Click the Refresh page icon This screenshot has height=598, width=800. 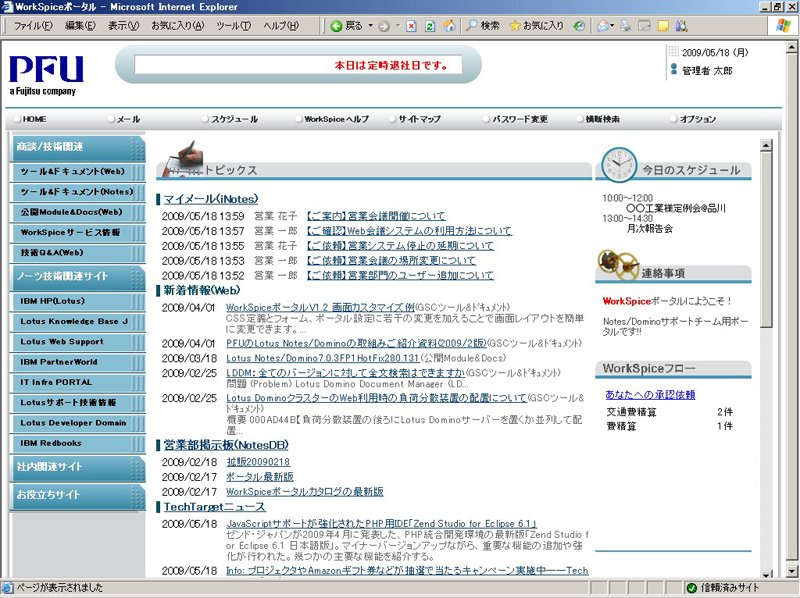coord(430,26)
